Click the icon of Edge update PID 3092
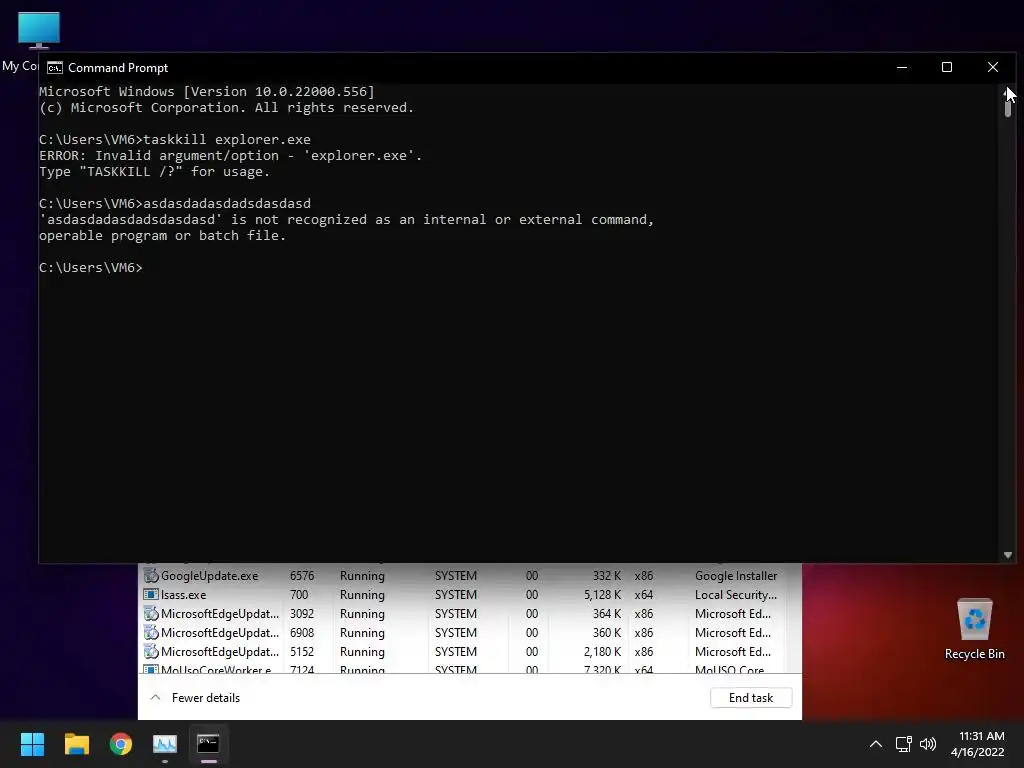 (151, 613)
